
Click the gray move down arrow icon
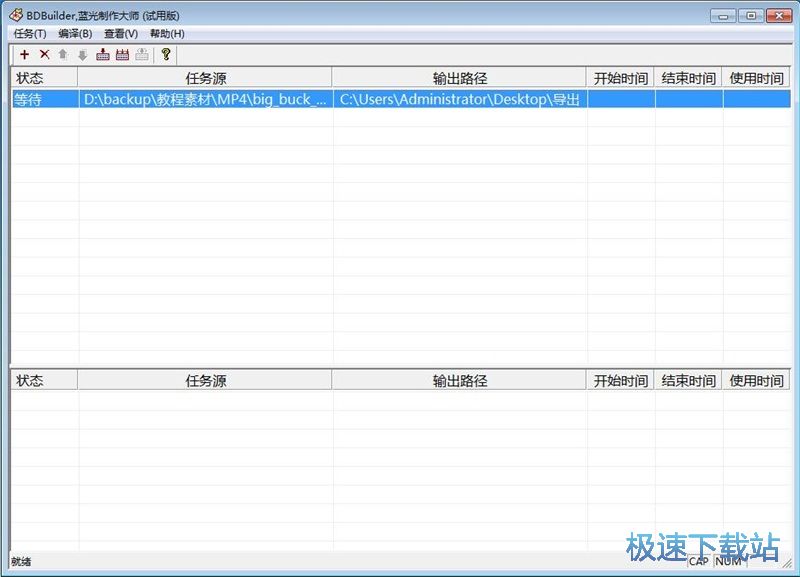pos(83,55)
